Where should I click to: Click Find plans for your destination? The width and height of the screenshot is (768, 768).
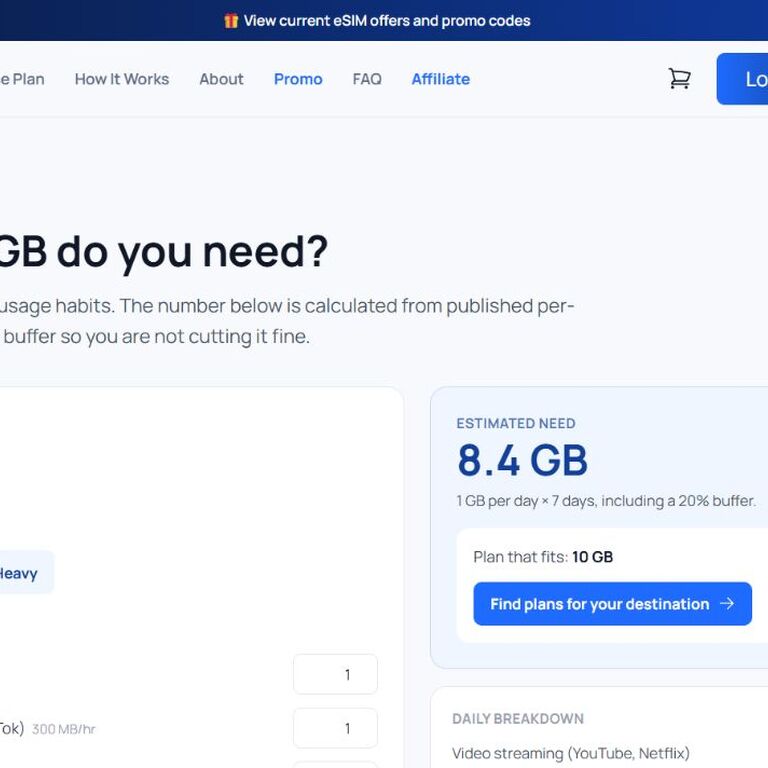[612, 603]
